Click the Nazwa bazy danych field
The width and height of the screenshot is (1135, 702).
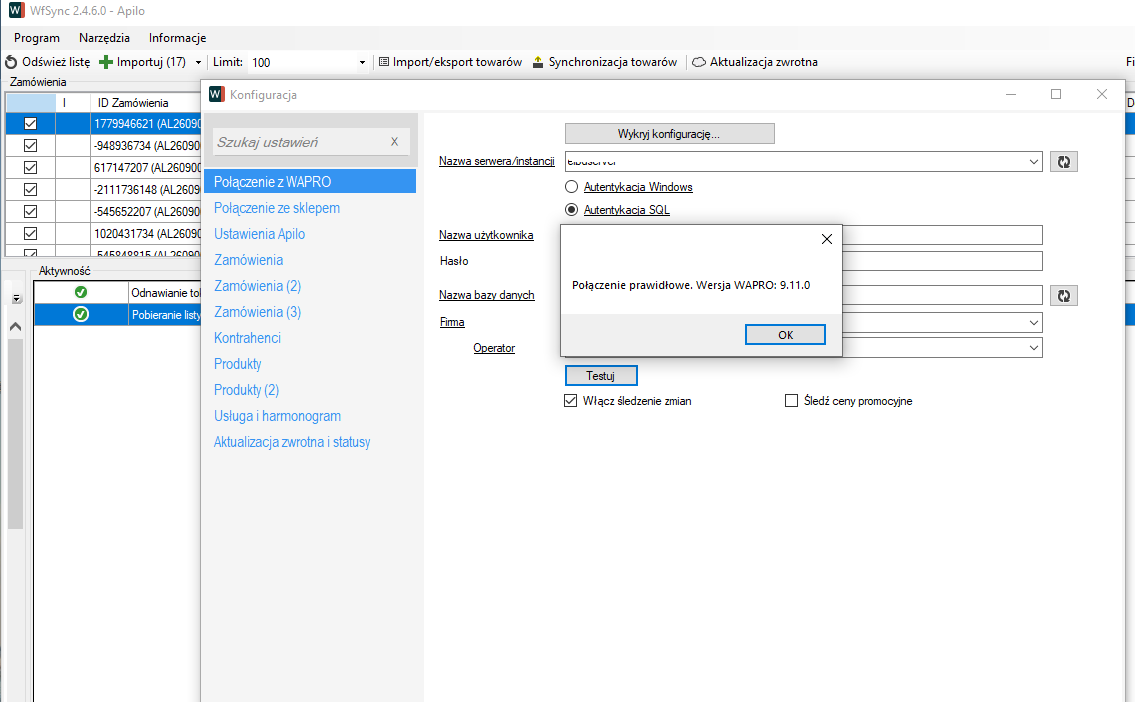coord(942,295)
